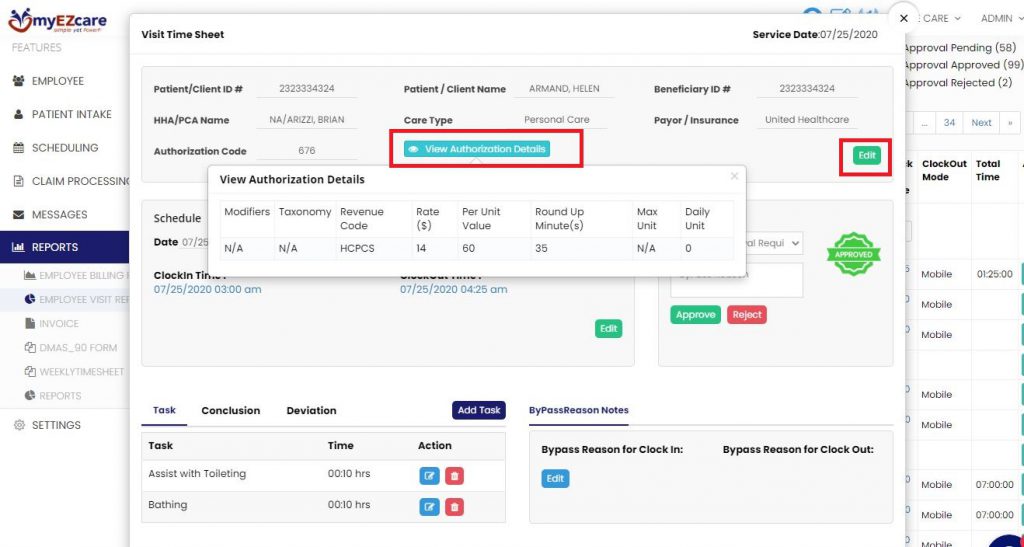This screenshot has width=1024, height=547.
Task: Open Claim Processing in the sidebar
Action: point(72,181)
